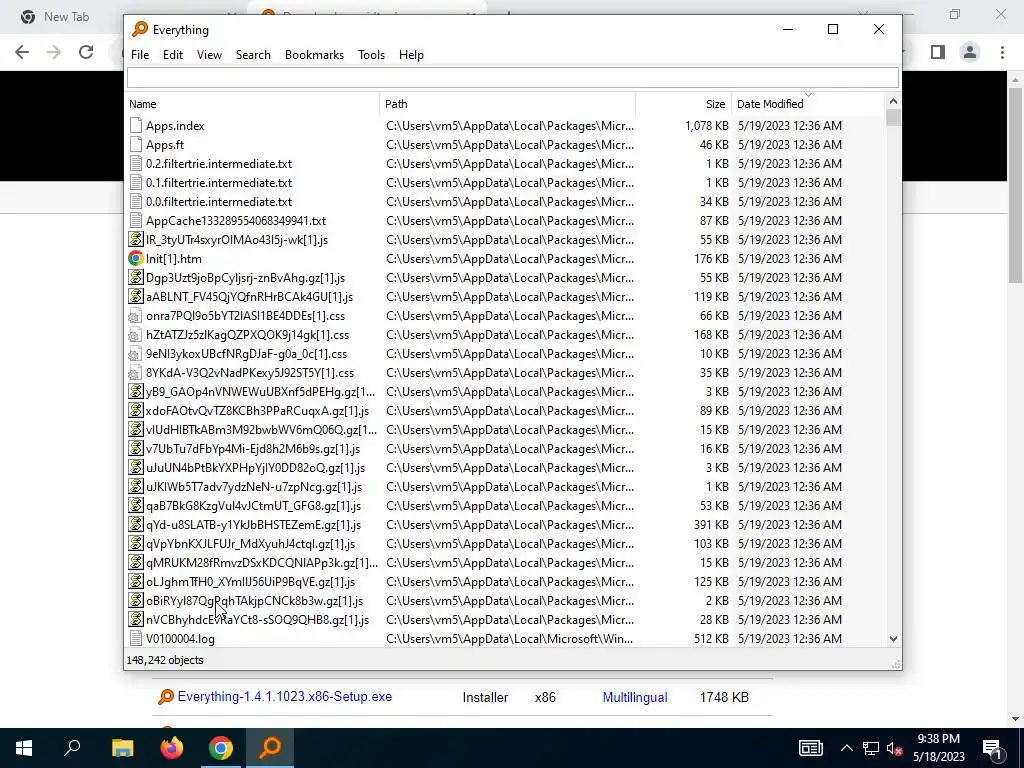
Task: Click the 148,242 objects status text
Action: [x=165, y=660]
